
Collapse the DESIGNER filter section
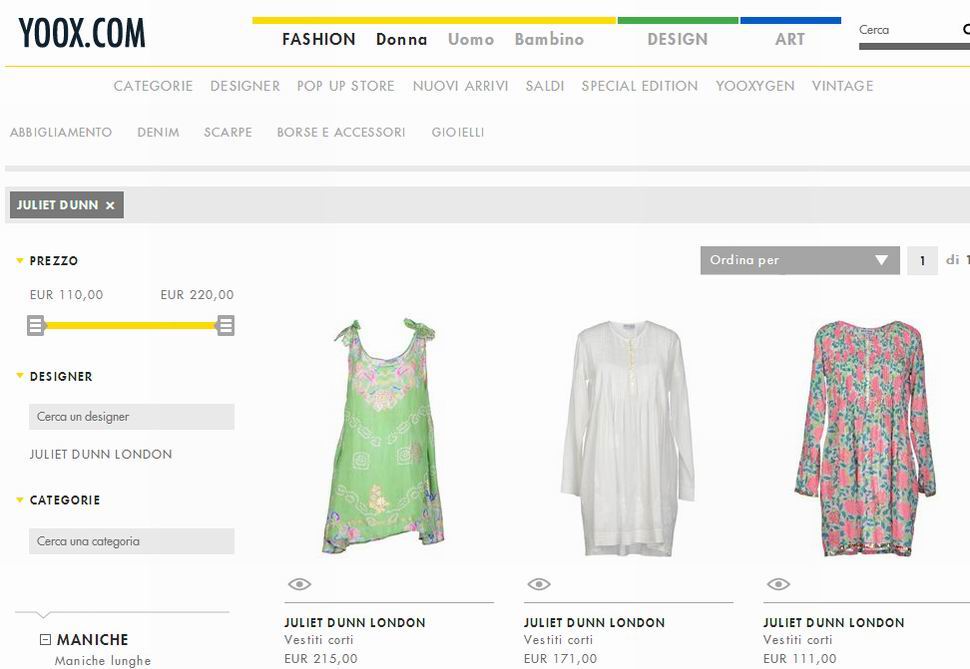point(20,376)
